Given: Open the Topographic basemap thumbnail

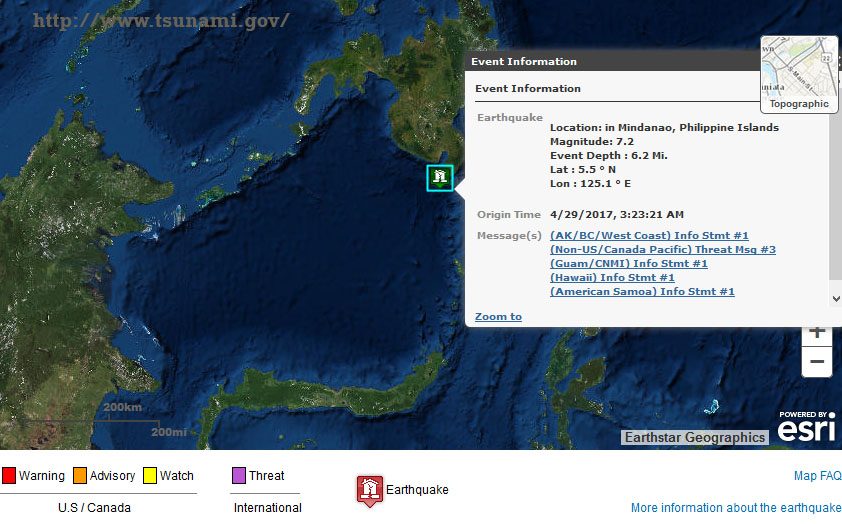Looking at the screenshot, I should pyautogui.click(x=799, y=74).
